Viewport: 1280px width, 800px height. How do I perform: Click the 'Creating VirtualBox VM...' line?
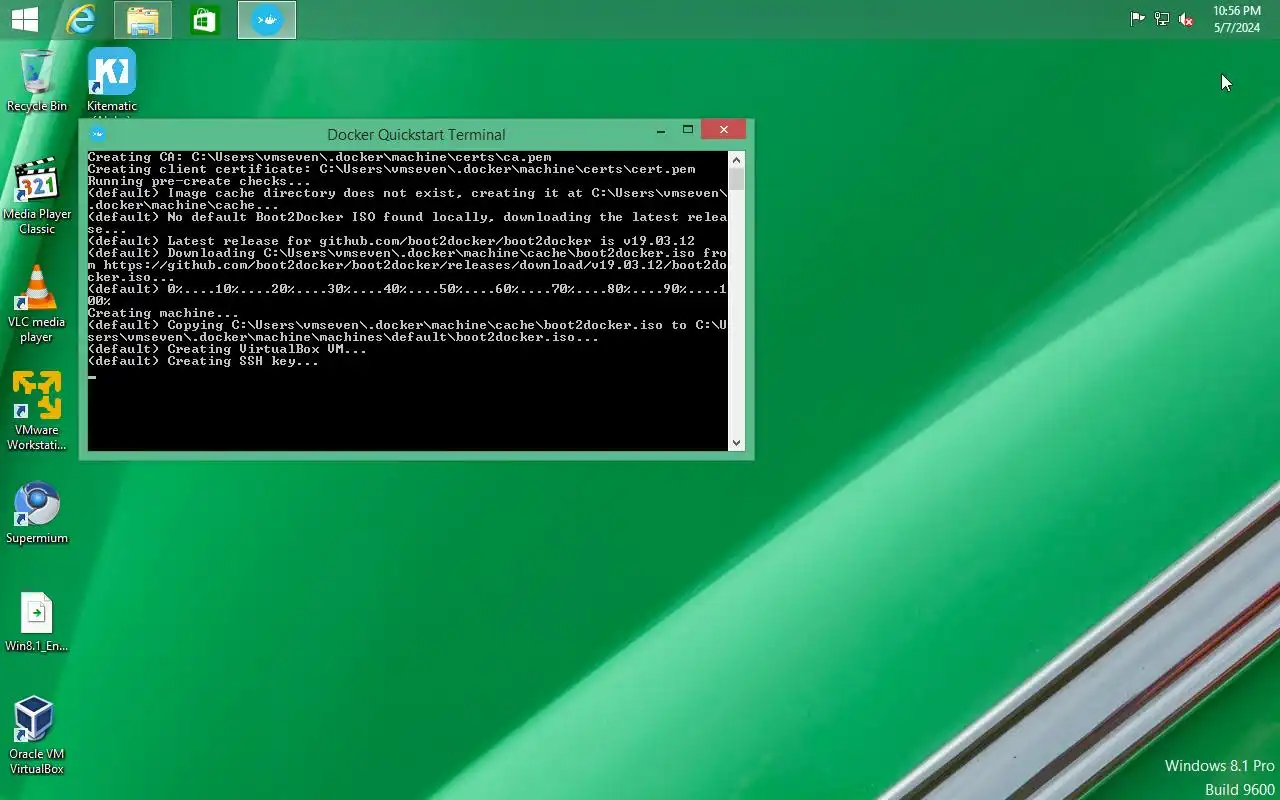227,349
